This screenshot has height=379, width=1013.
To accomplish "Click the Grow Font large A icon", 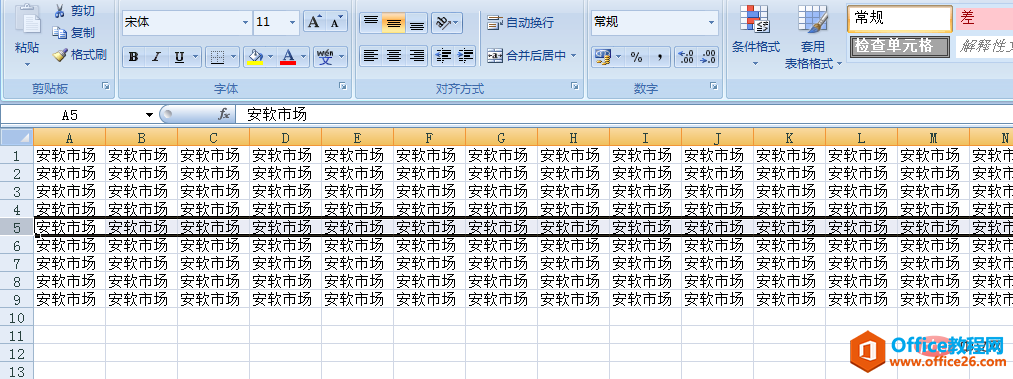I will point(314,22).
